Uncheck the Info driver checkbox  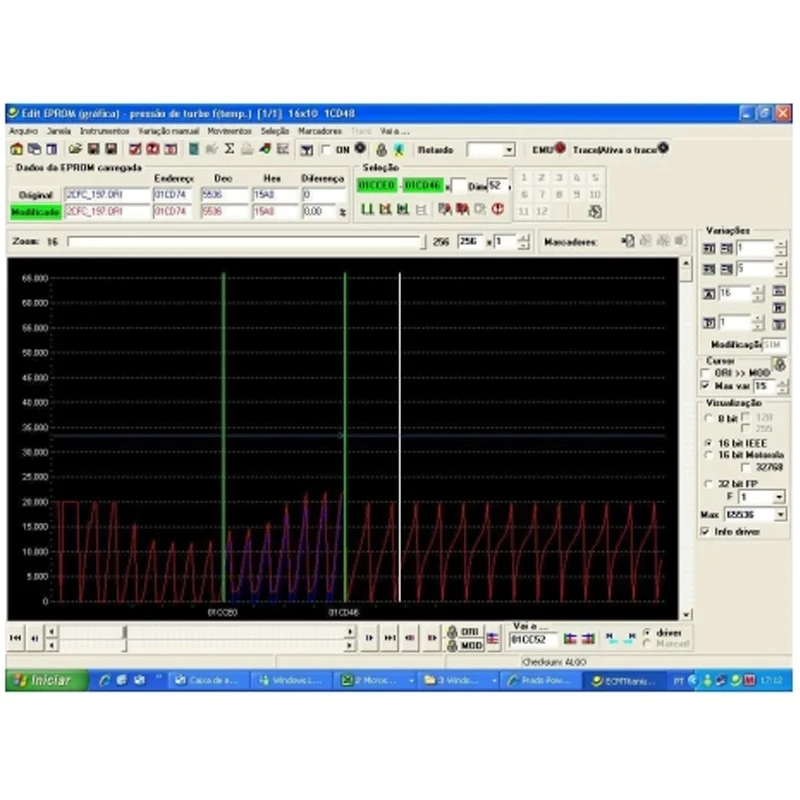click(705, 532)
